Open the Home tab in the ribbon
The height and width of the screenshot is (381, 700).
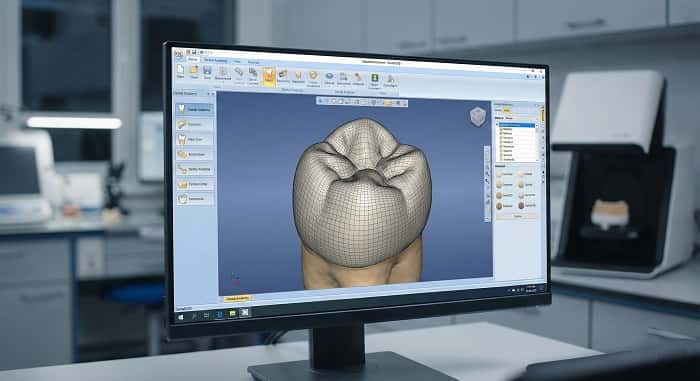[x=192, y=59]
